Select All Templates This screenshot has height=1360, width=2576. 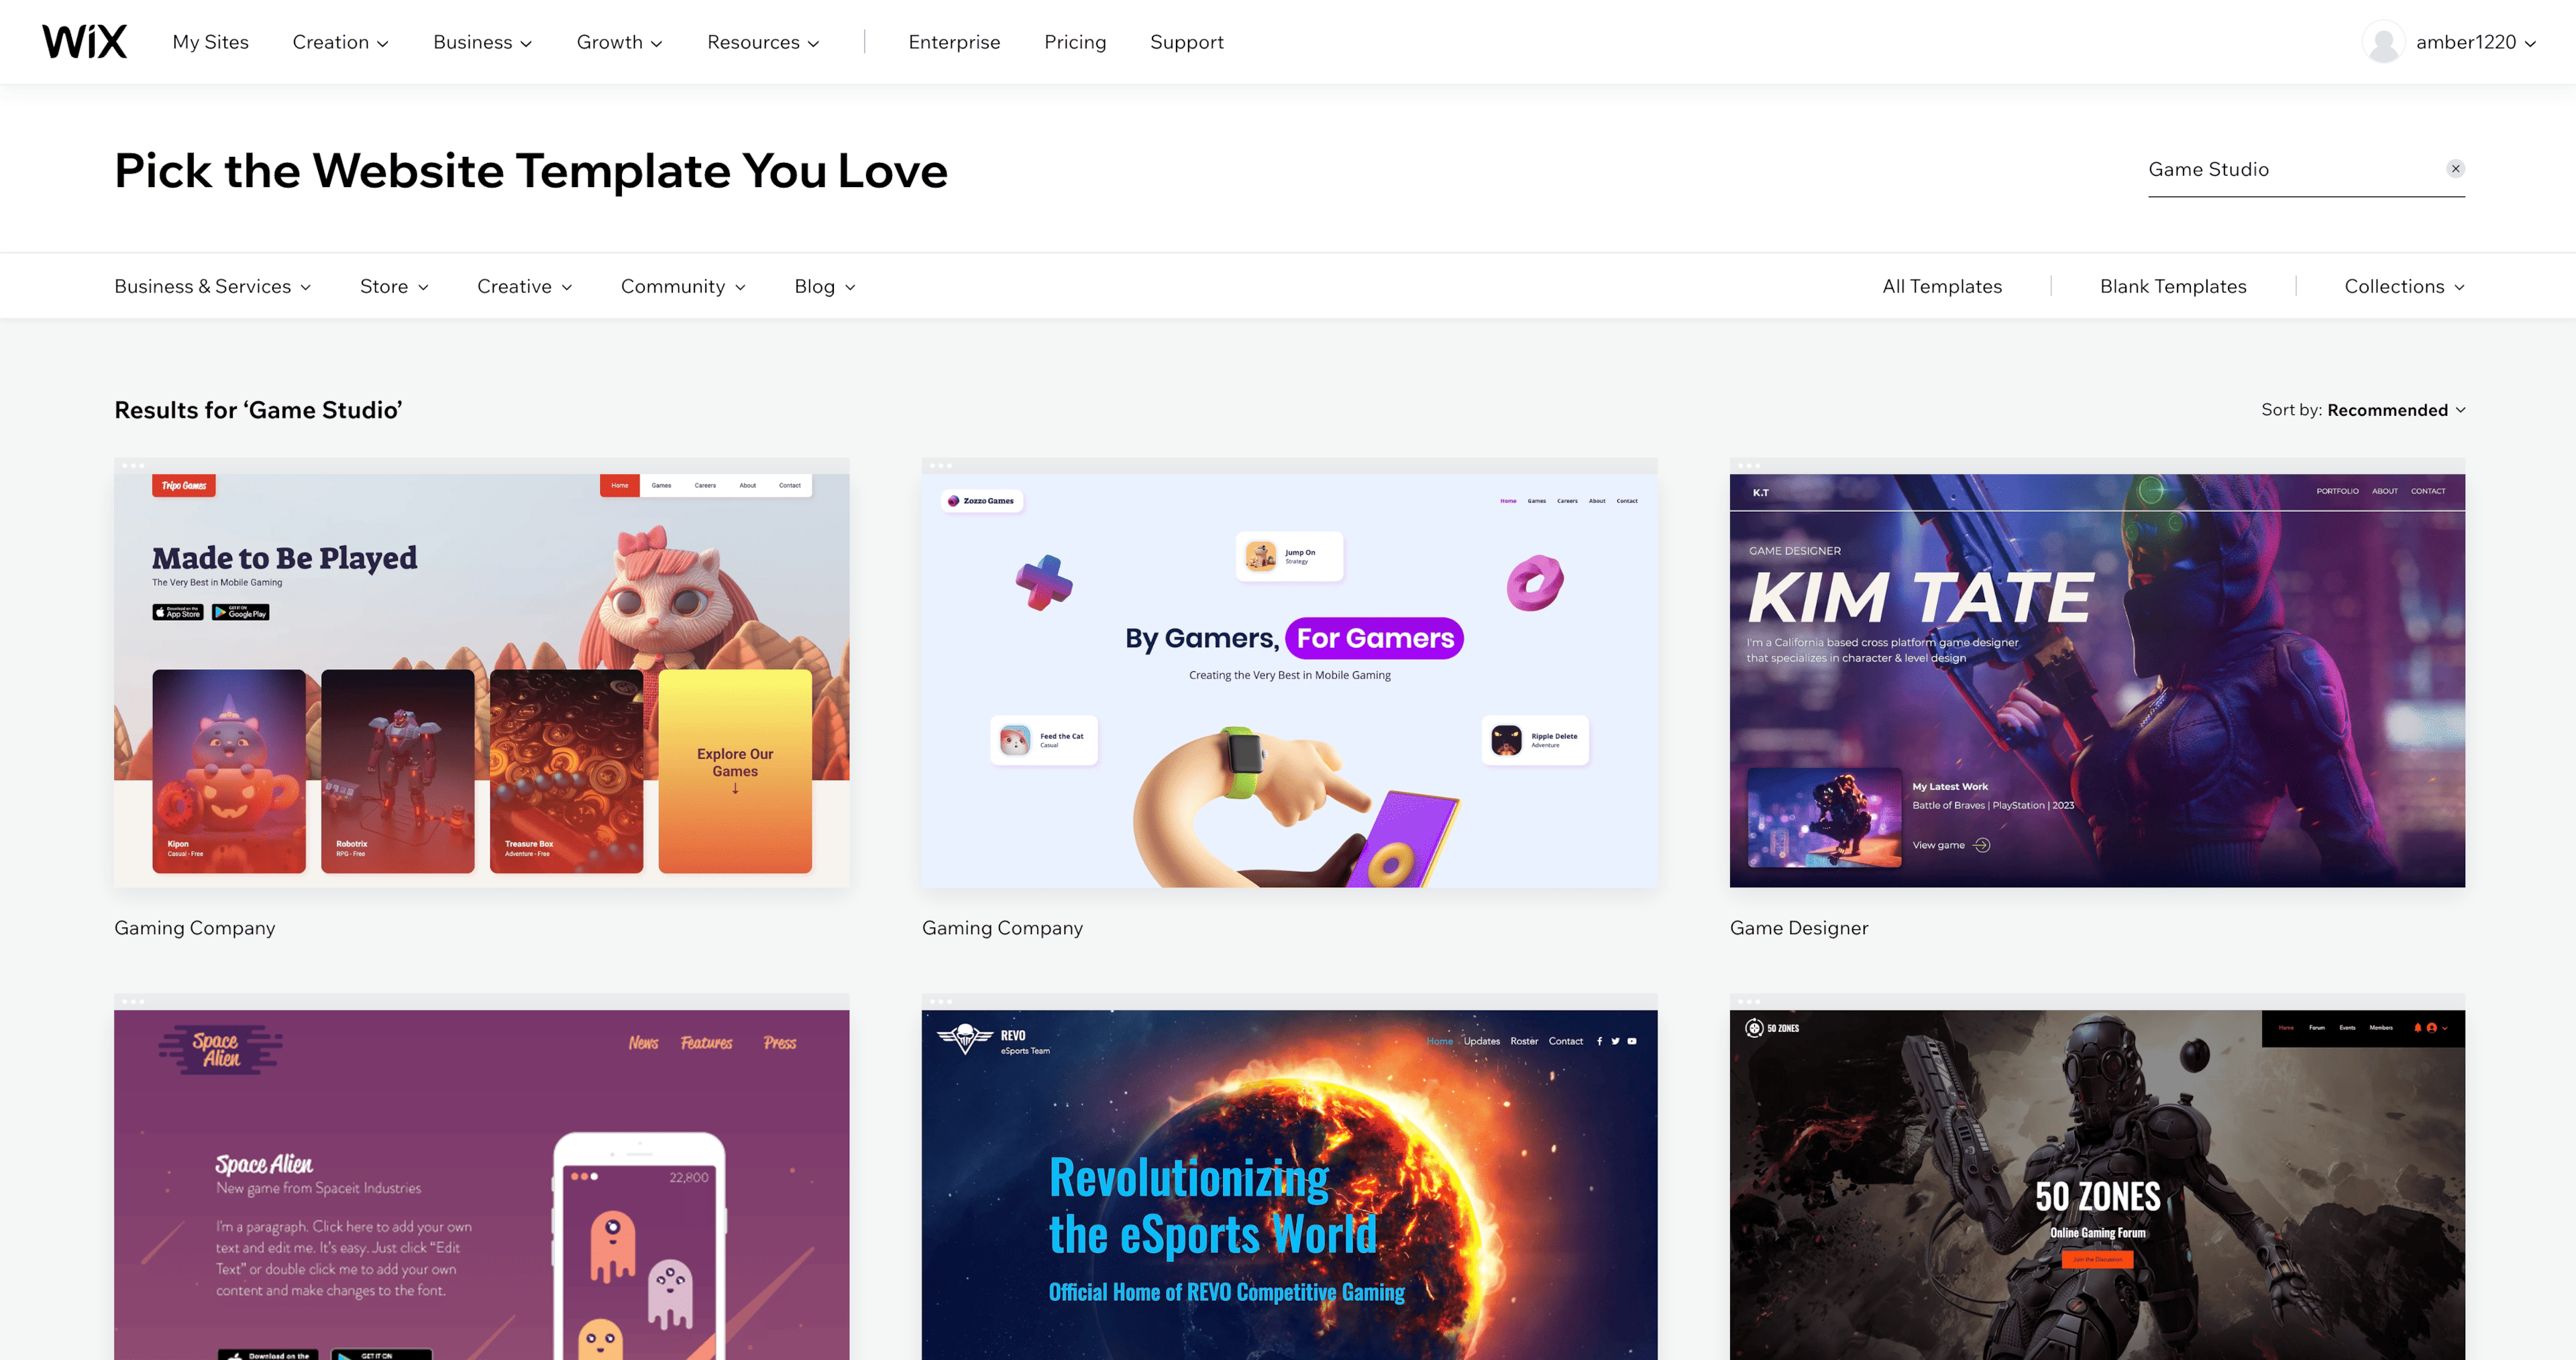1942,287
